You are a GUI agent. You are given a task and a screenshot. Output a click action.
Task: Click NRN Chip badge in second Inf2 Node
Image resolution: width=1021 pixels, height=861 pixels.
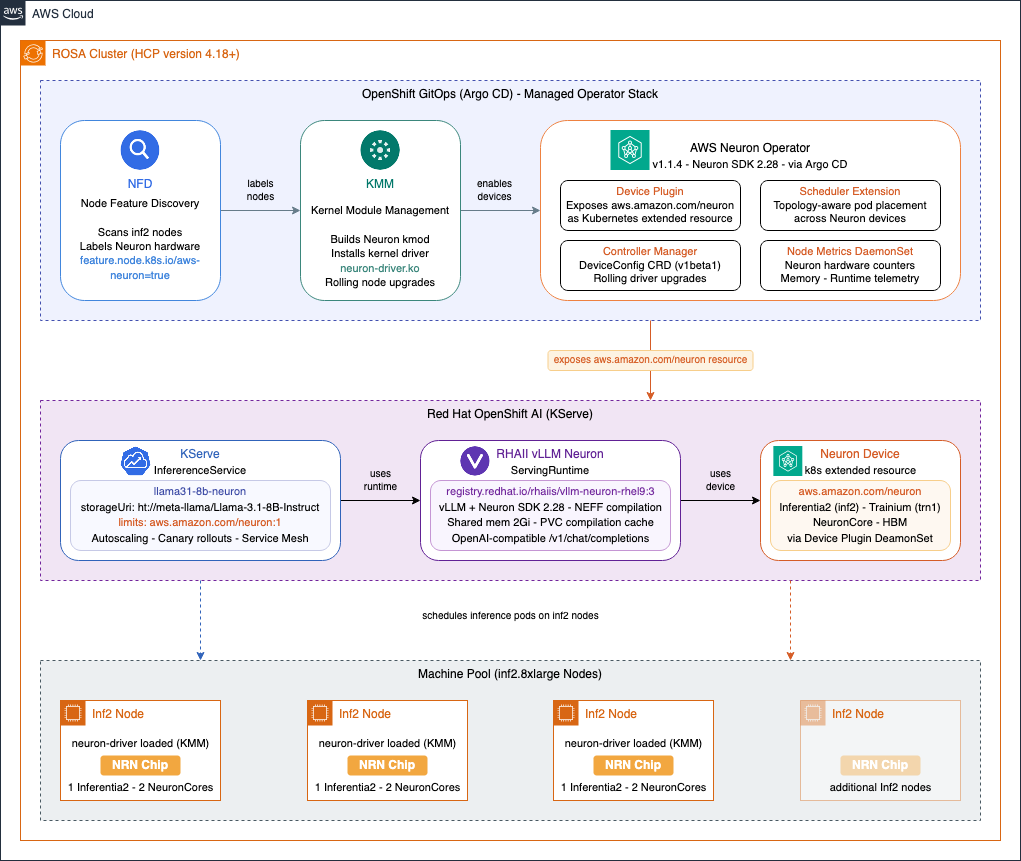pyautogui.click(x=387, y=765)
